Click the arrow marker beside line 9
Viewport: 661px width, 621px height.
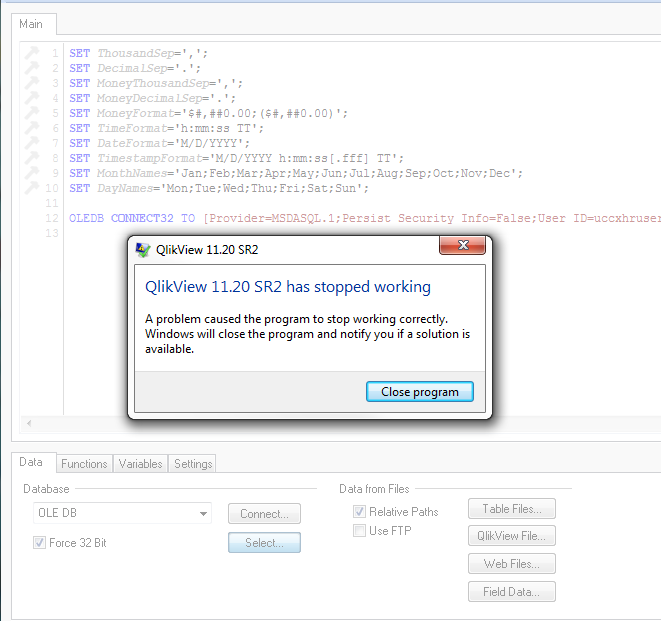point(32,172)
